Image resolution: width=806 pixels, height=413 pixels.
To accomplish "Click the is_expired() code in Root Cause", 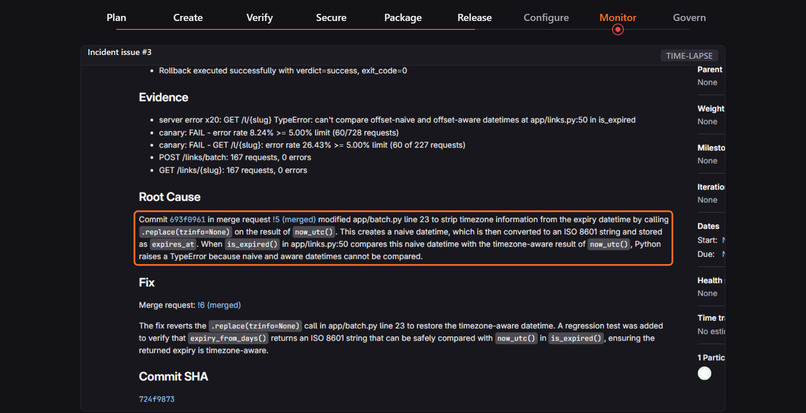I will click(251, 244).
